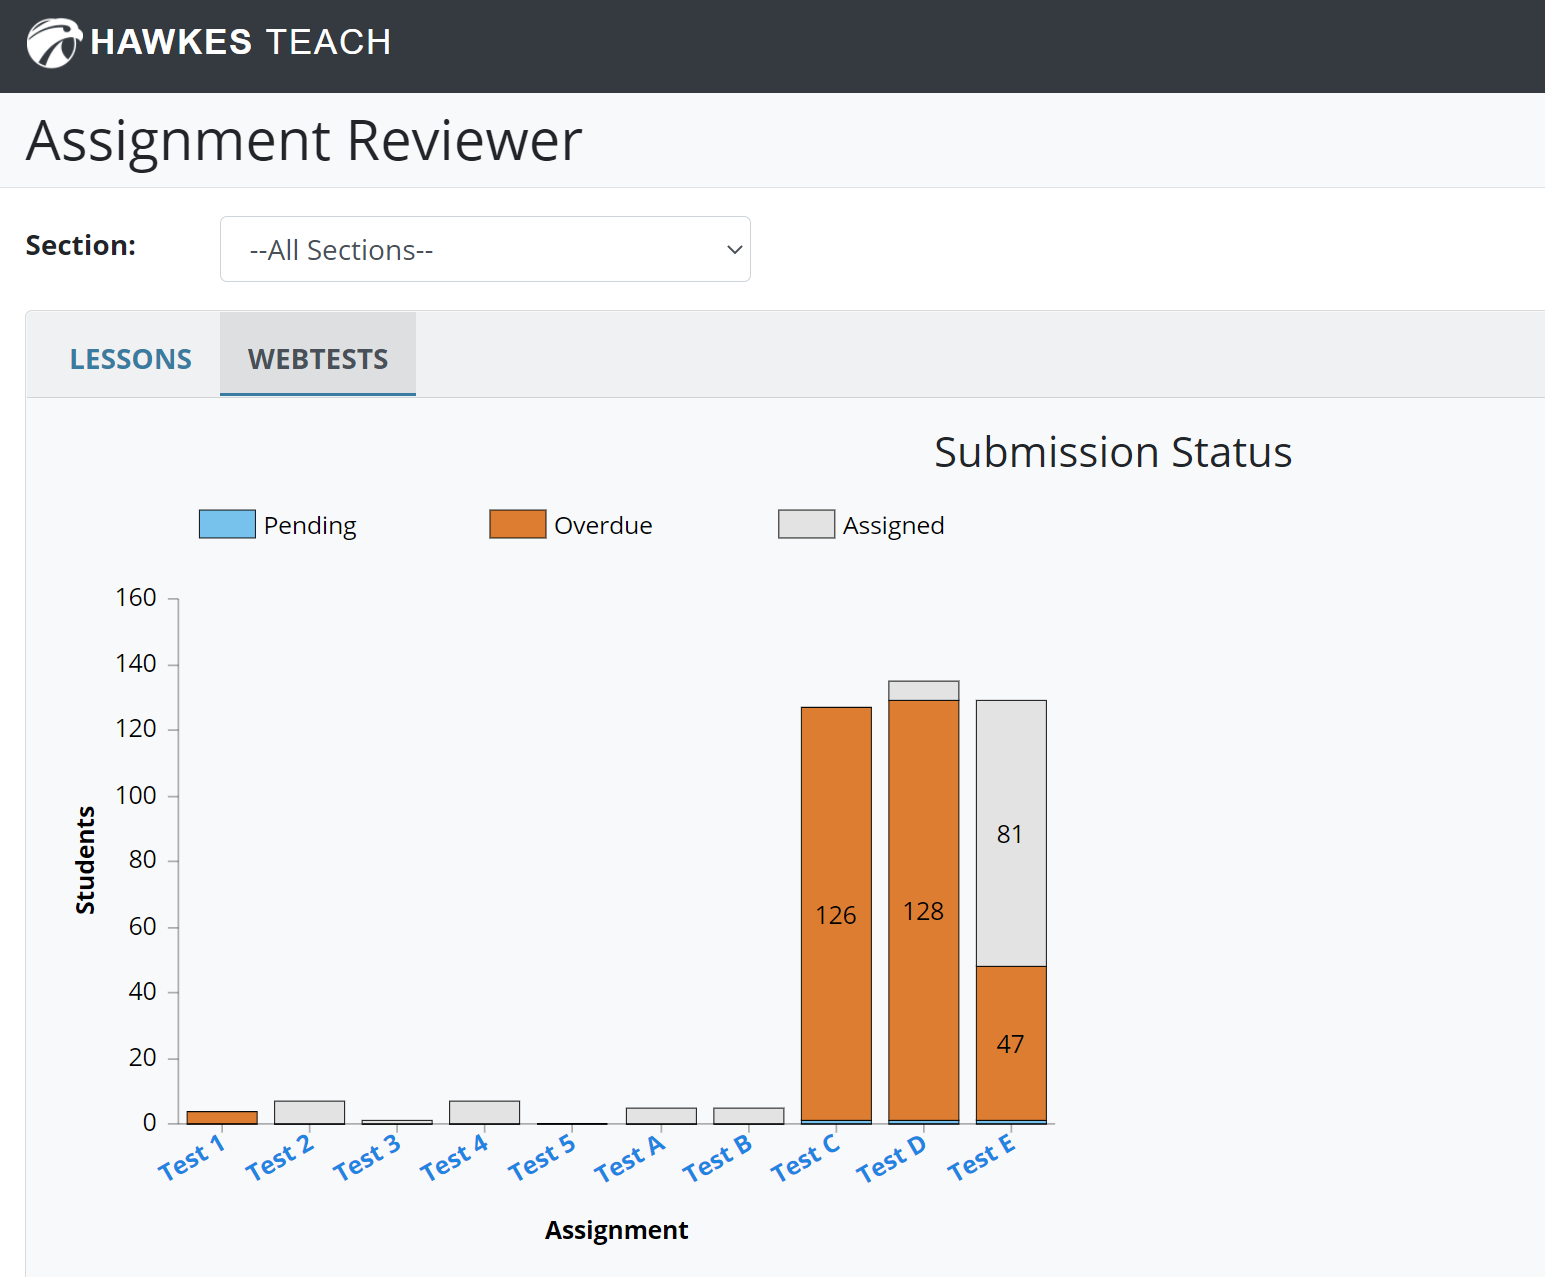Open the Section dropdown
1545x1277 pixels.
point(485,249)
